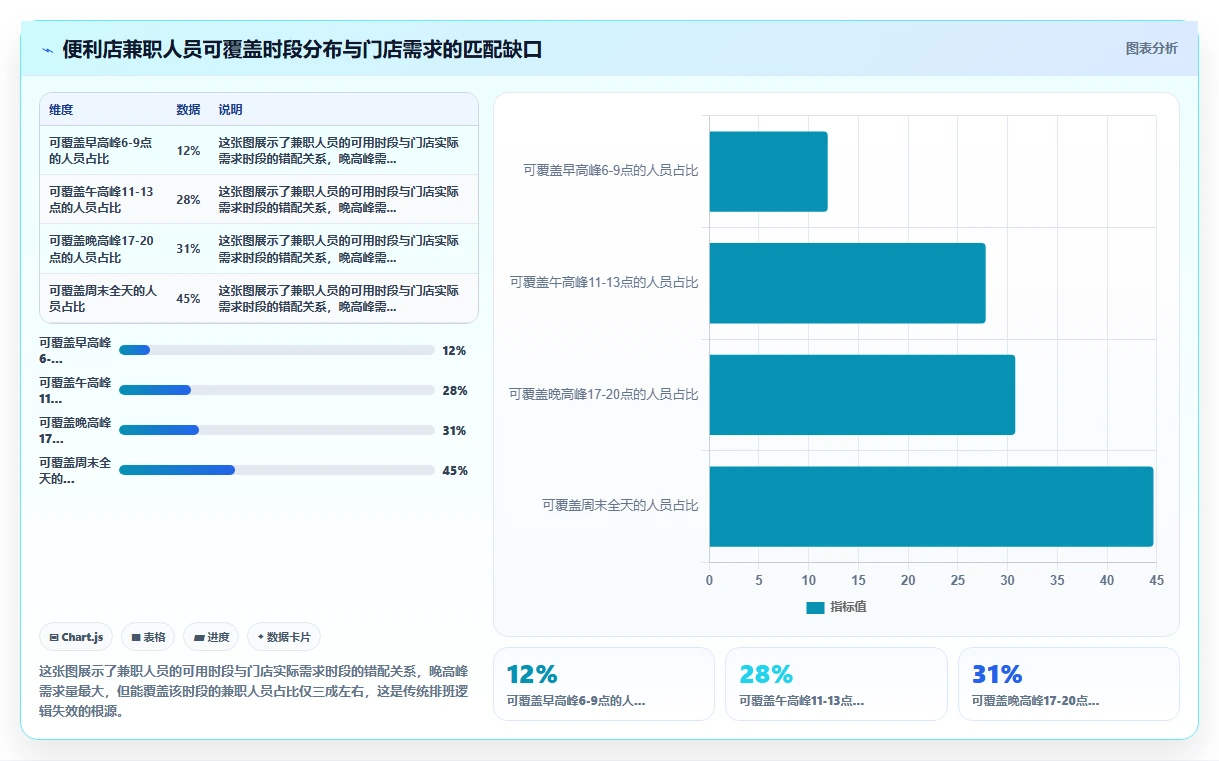This screenshot has width=1219, height=761.
Task: Open the 12% data card
Action: pos(604,684)
